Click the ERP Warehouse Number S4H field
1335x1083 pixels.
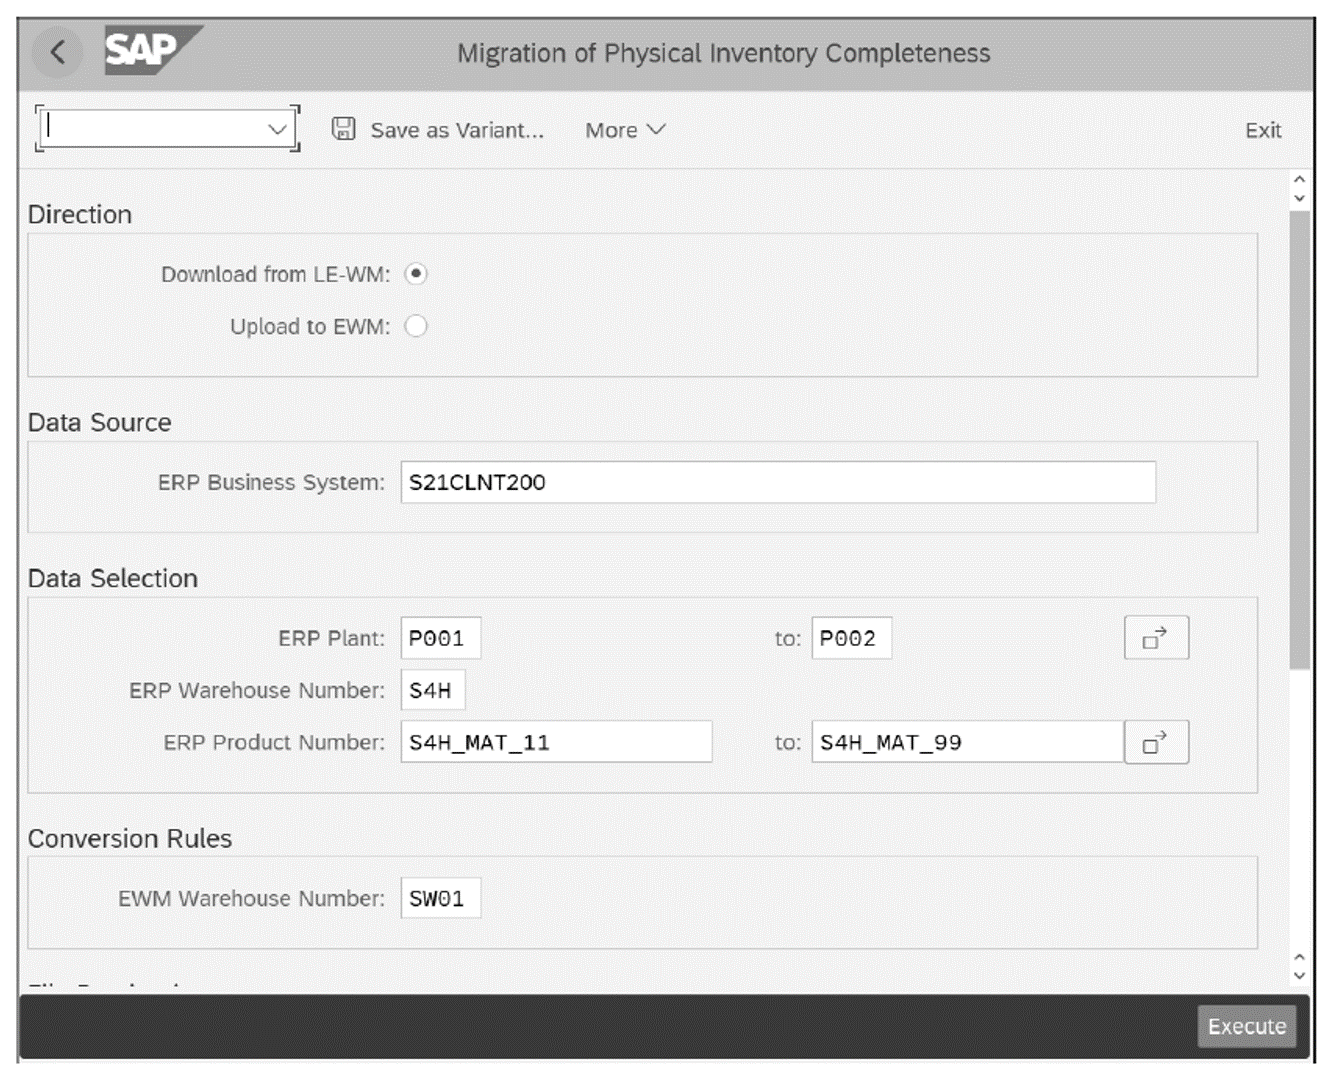pos(432,690)
